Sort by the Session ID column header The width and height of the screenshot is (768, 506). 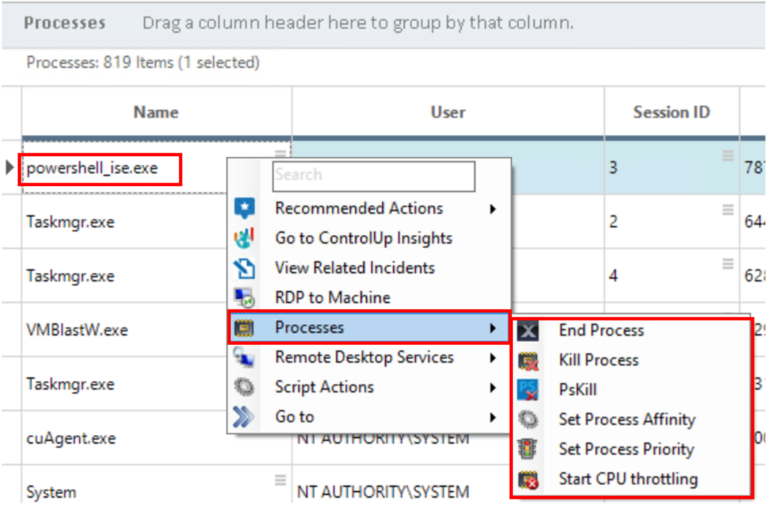click(672, 112)
